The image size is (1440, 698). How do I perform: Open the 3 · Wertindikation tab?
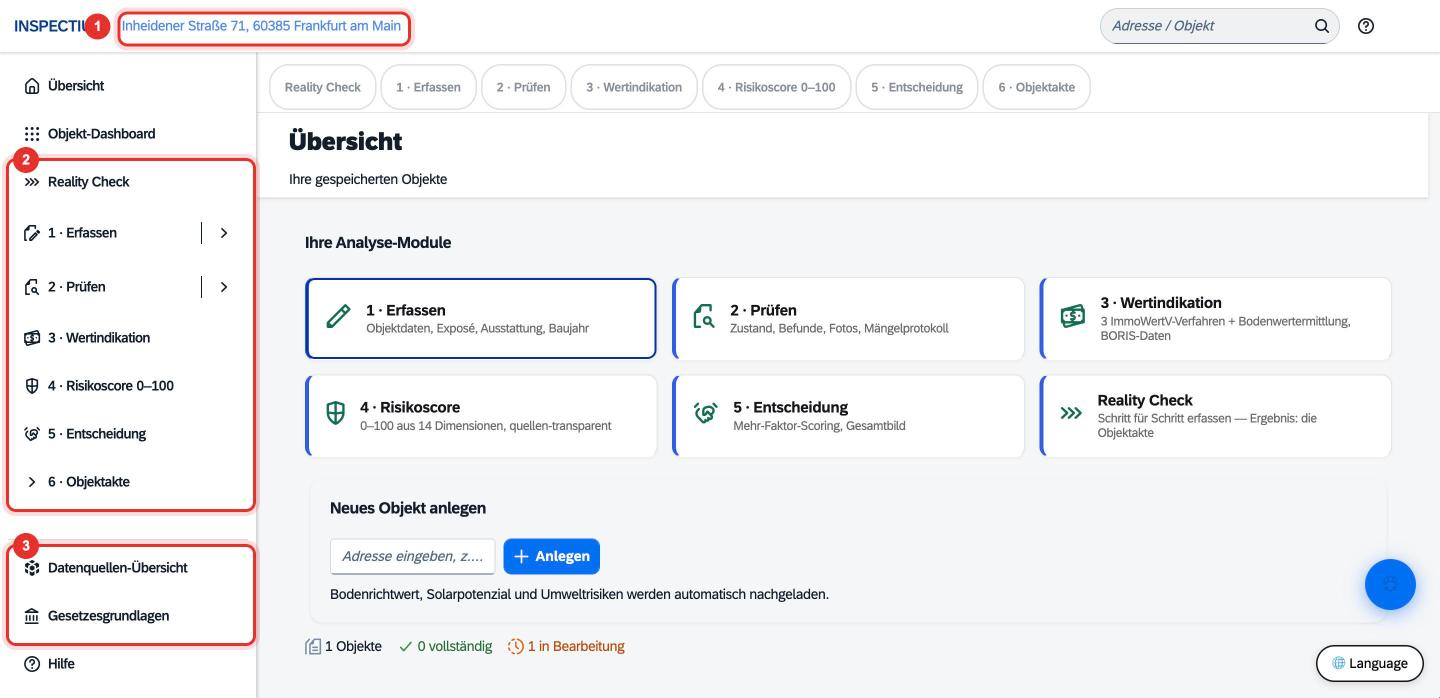coord(634,87)
